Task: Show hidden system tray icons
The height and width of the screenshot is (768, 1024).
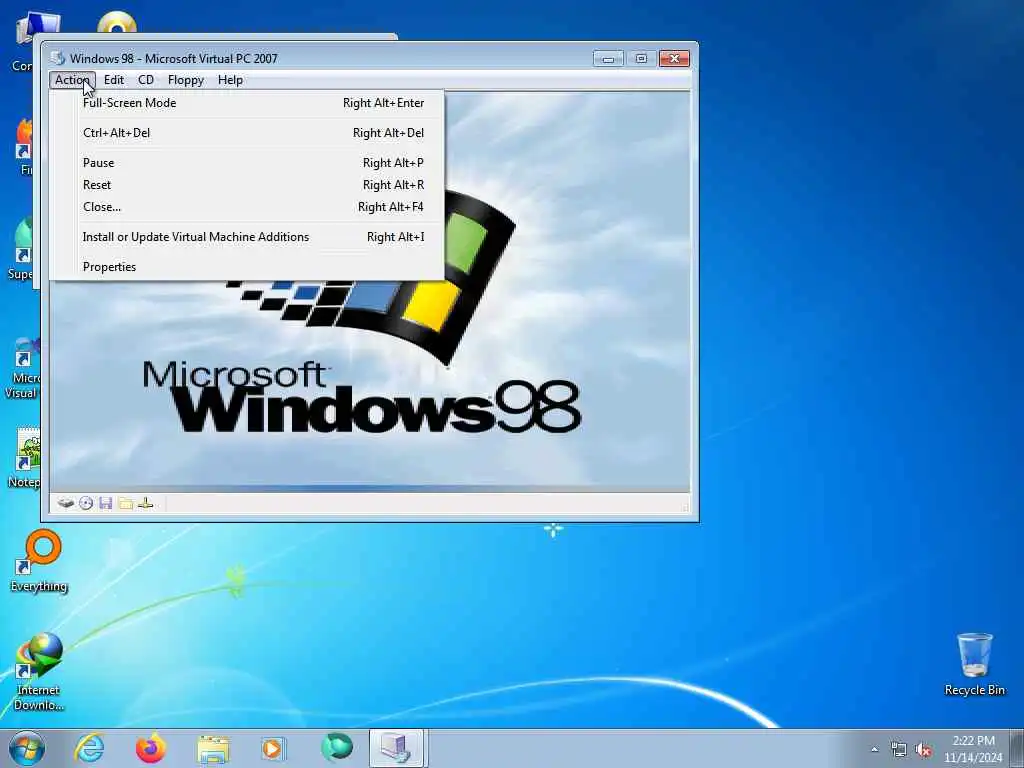Action: click(874, 749)
